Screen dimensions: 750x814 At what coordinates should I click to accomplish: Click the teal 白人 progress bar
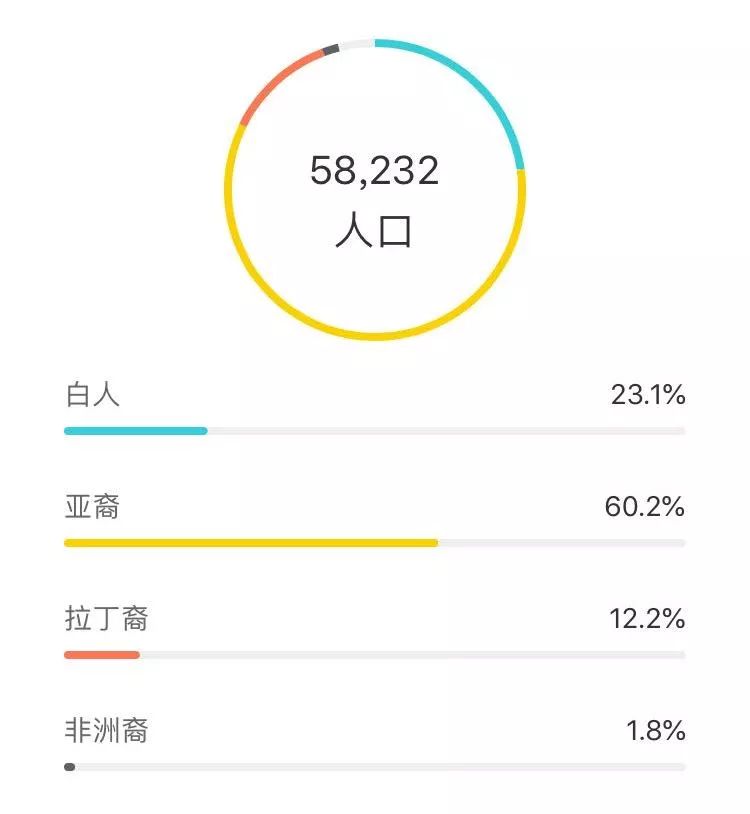coord(136,431)
